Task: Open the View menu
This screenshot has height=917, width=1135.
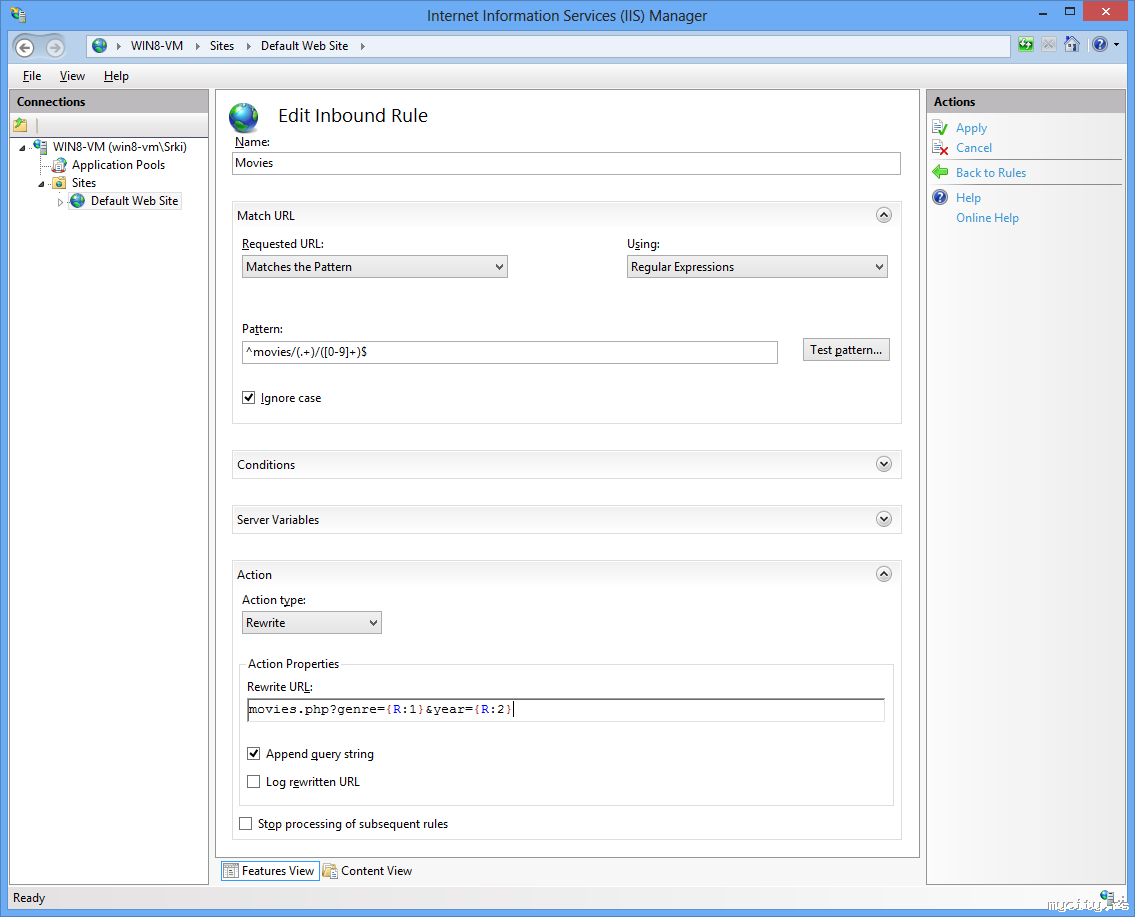Action: click(x=72, y=76)
